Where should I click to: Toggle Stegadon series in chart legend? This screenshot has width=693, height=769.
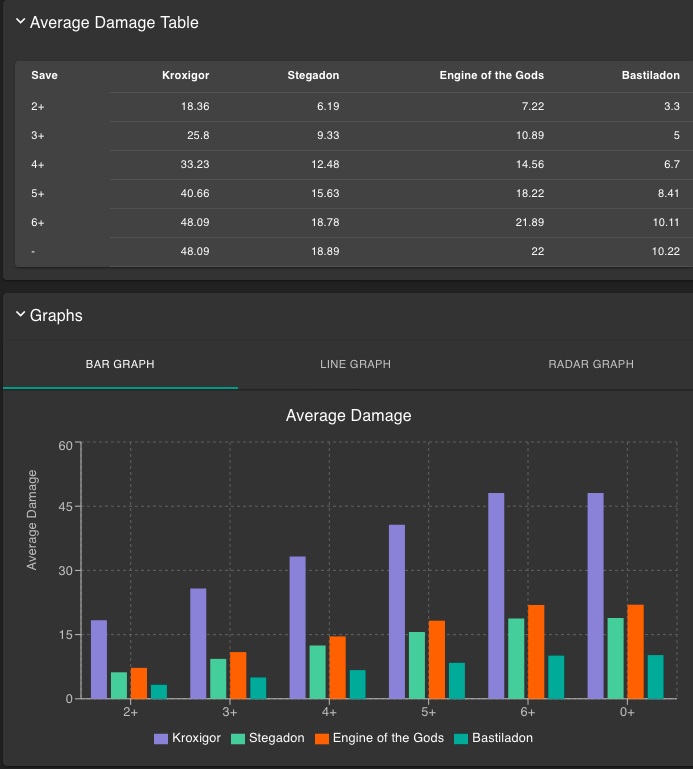click(x=268, y=738)
